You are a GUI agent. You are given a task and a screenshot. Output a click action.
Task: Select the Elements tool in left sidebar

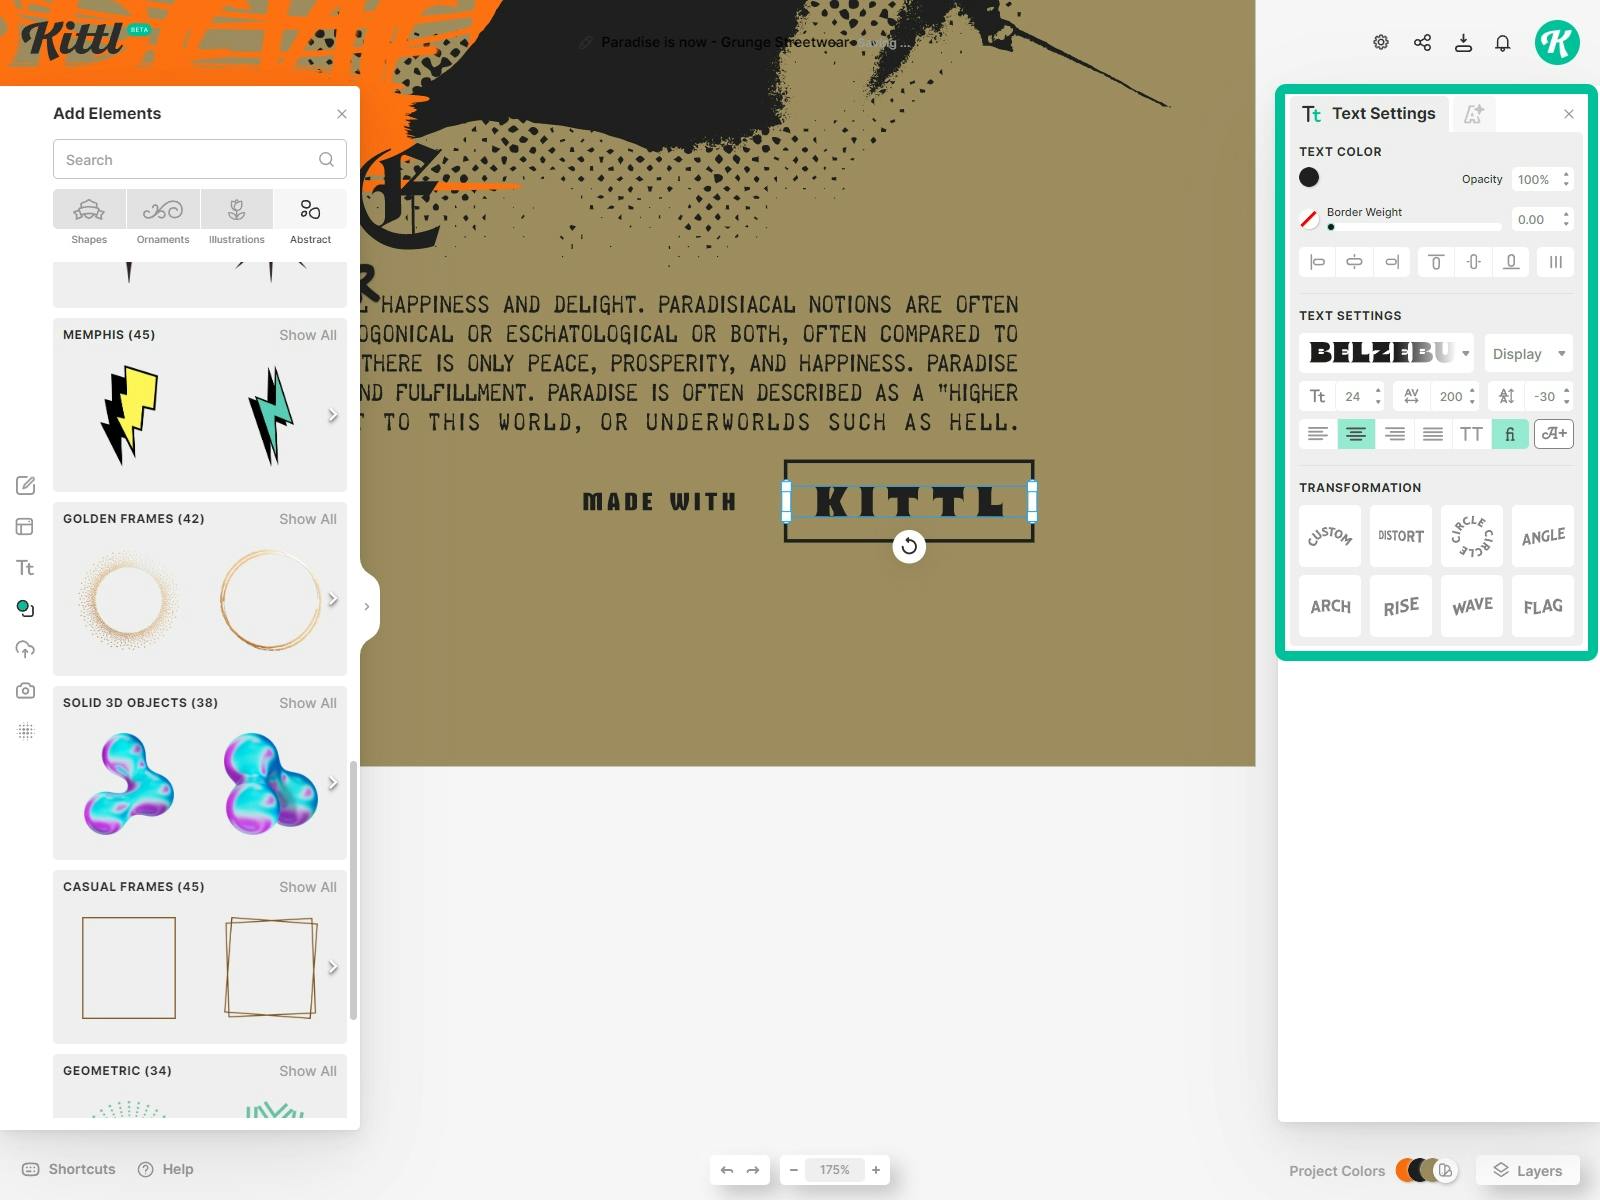25,608
